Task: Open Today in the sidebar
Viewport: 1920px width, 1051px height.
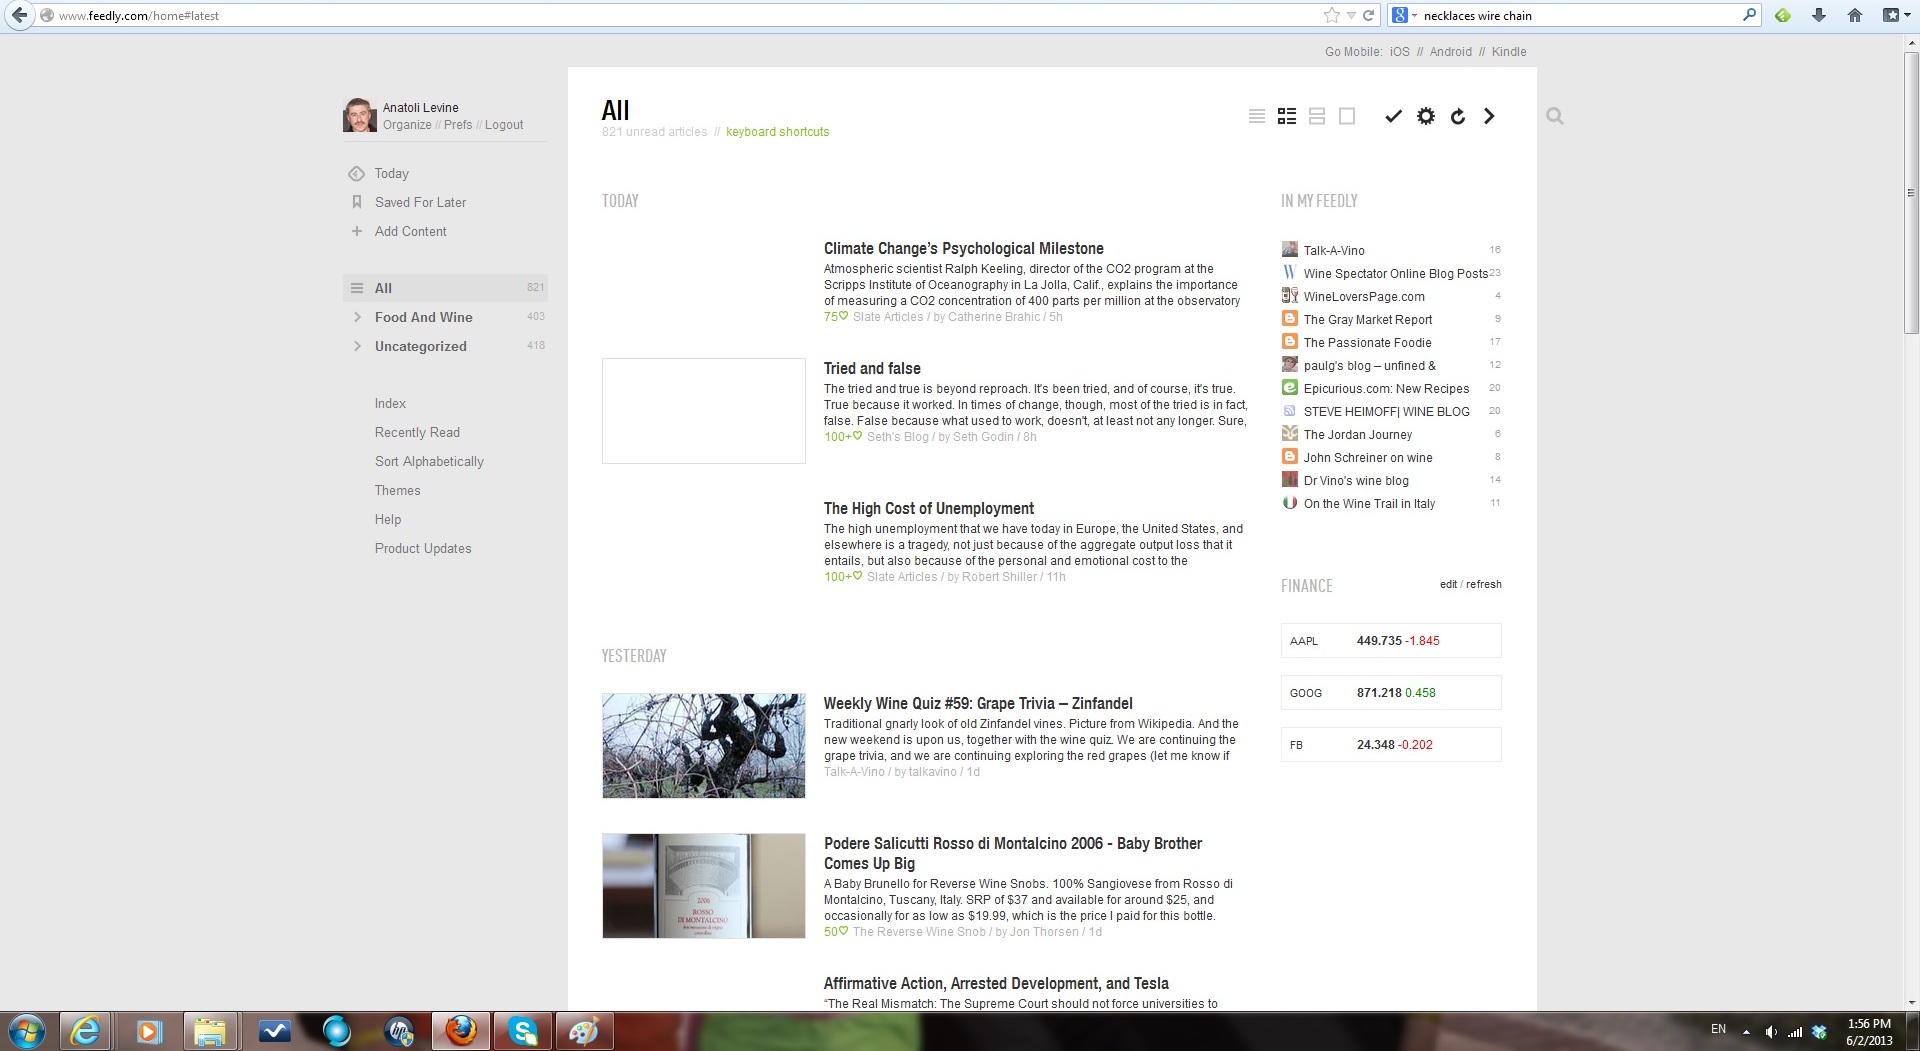Action: [391, 173]
